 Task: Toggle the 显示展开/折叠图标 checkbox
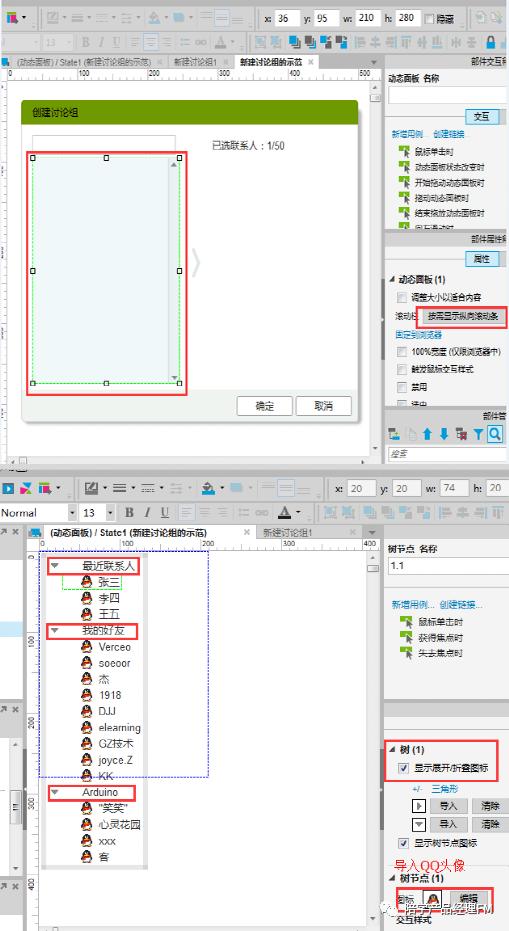[404, 768]
